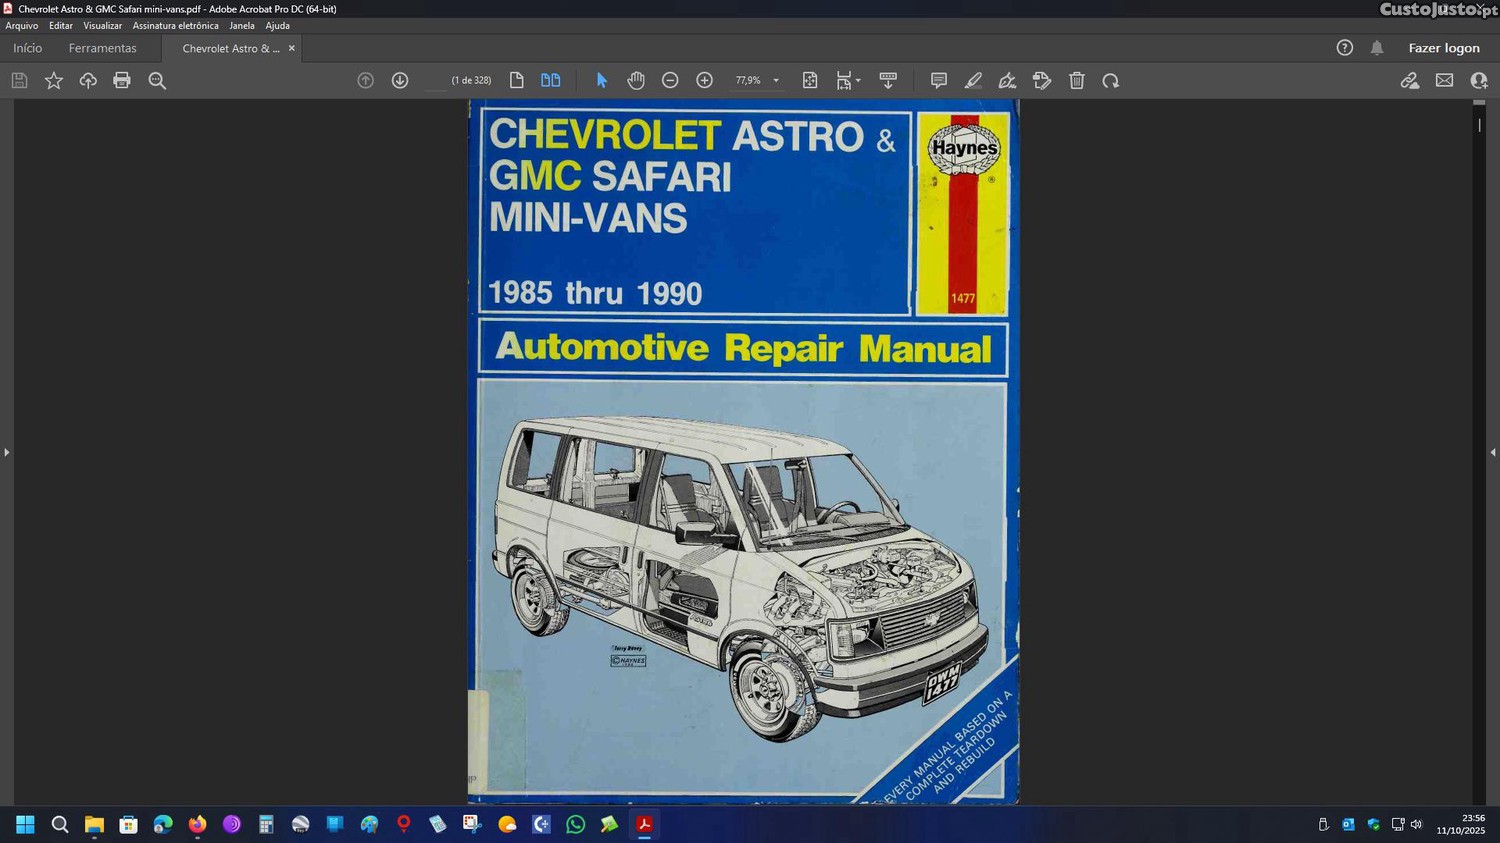Choose the highlighter pen tool
1500x843 pixels.
(x=973, y=81)
